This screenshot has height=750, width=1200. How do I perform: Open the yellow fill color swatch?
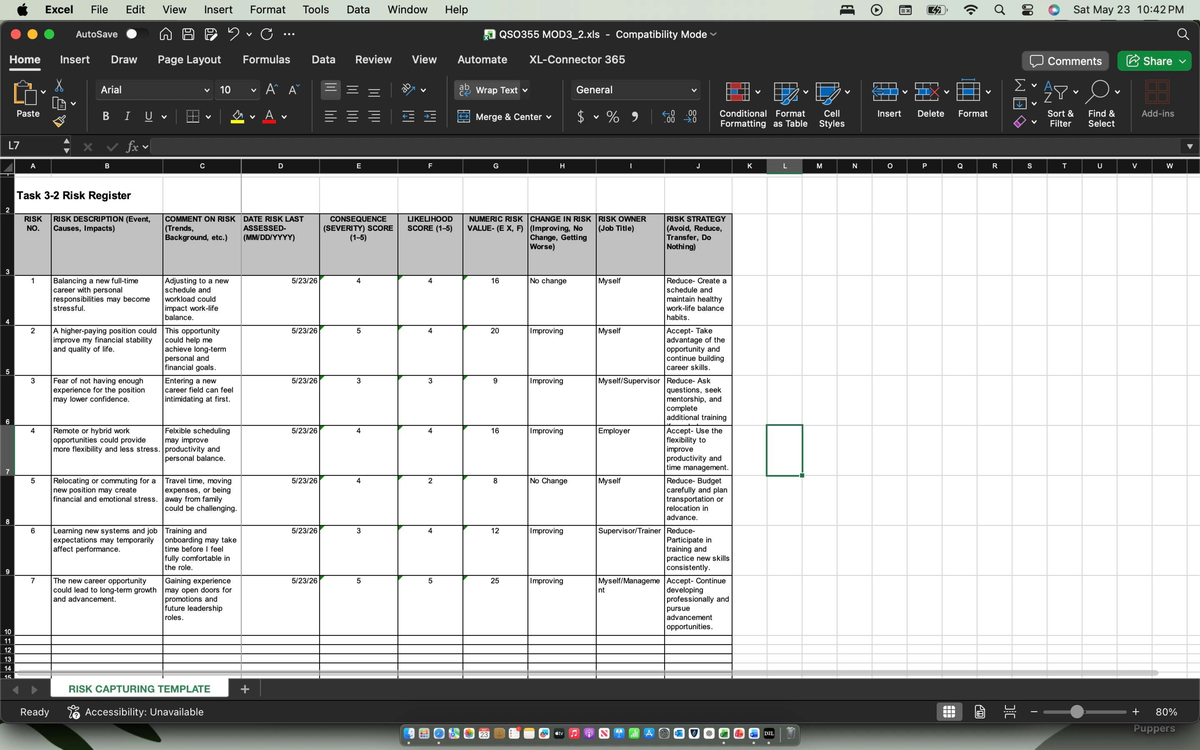click(x=237, y=117)
